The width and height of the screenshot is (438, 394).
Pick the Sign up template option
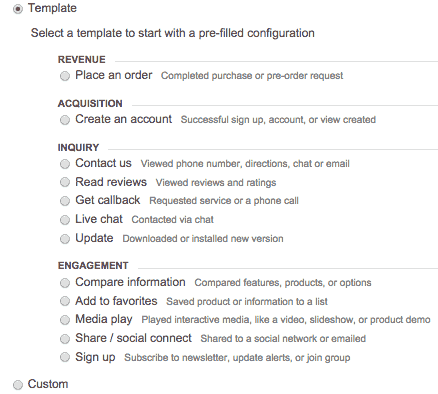pyautogui.click(x=65, y=358)
